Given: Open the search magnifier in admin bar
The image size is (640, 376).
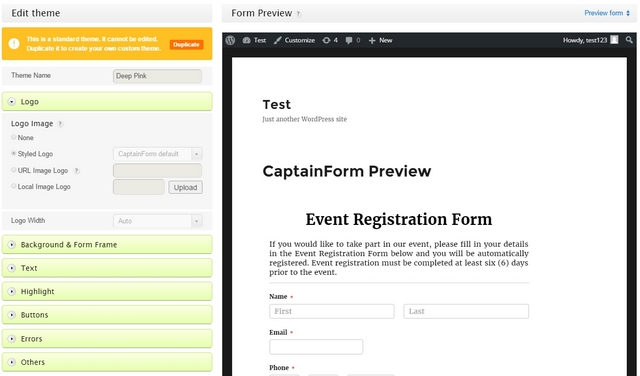Looking at the screenshot, I should coord(629,40).
